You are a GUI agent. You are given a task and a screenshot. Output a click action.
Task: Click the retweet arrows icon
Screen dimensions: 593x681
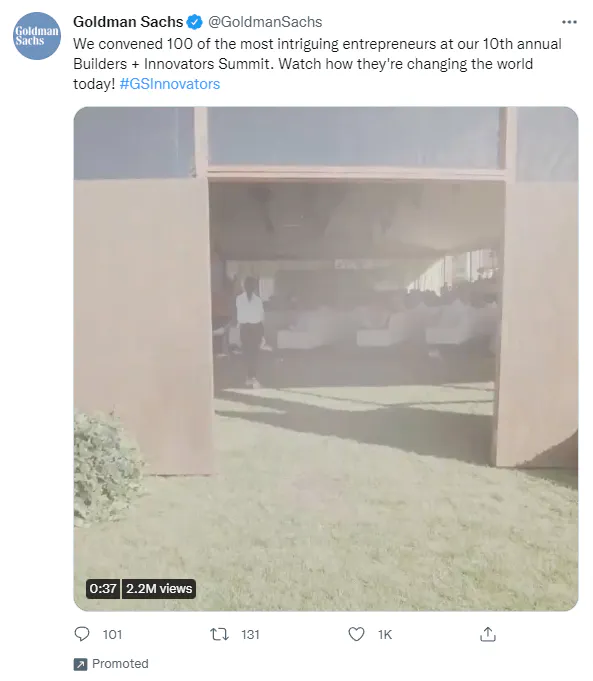[x=219, y=635]
